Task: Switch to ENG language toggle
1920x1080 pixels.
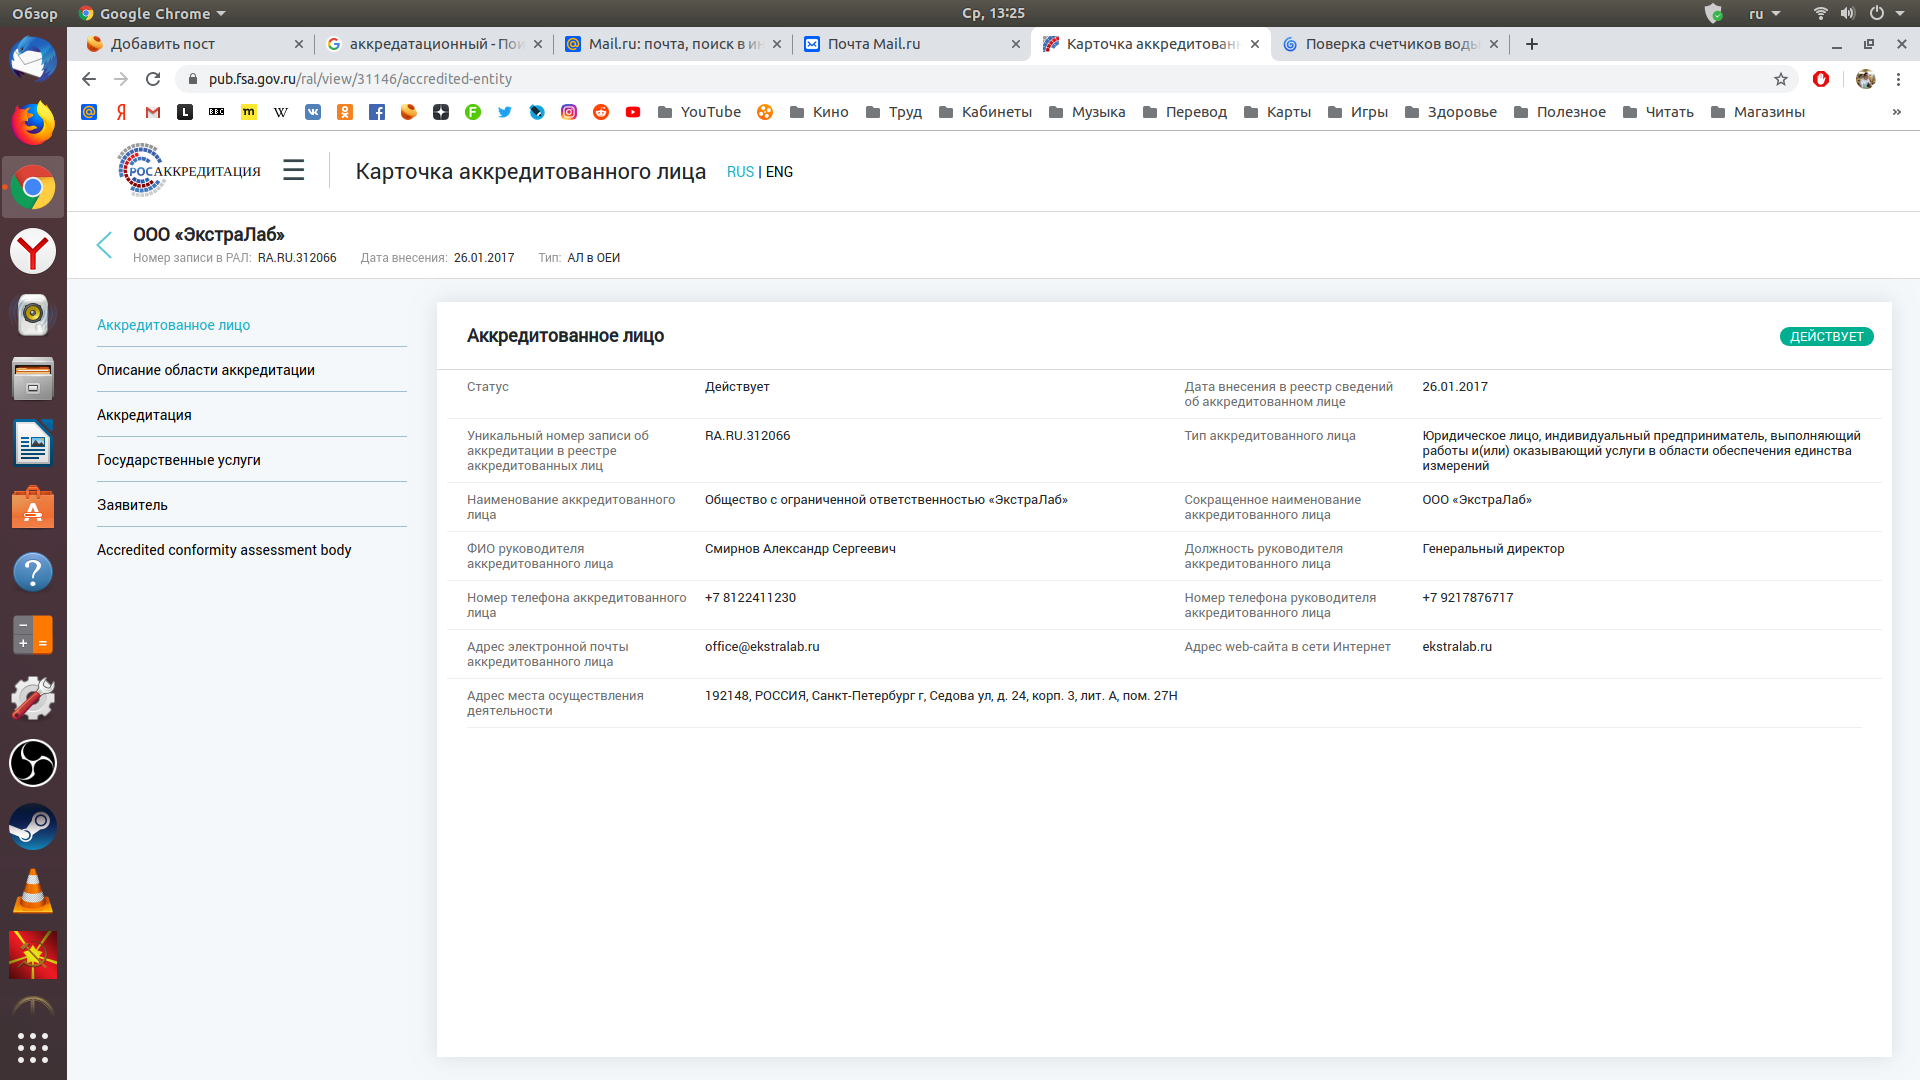Action: (x=778, y=171)
